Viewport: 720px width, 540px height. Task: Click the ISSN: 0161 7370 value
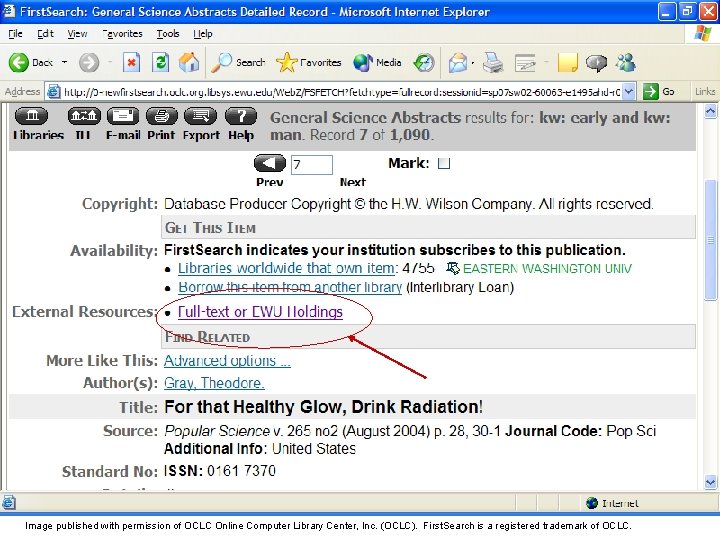click(x=219, y=471)
